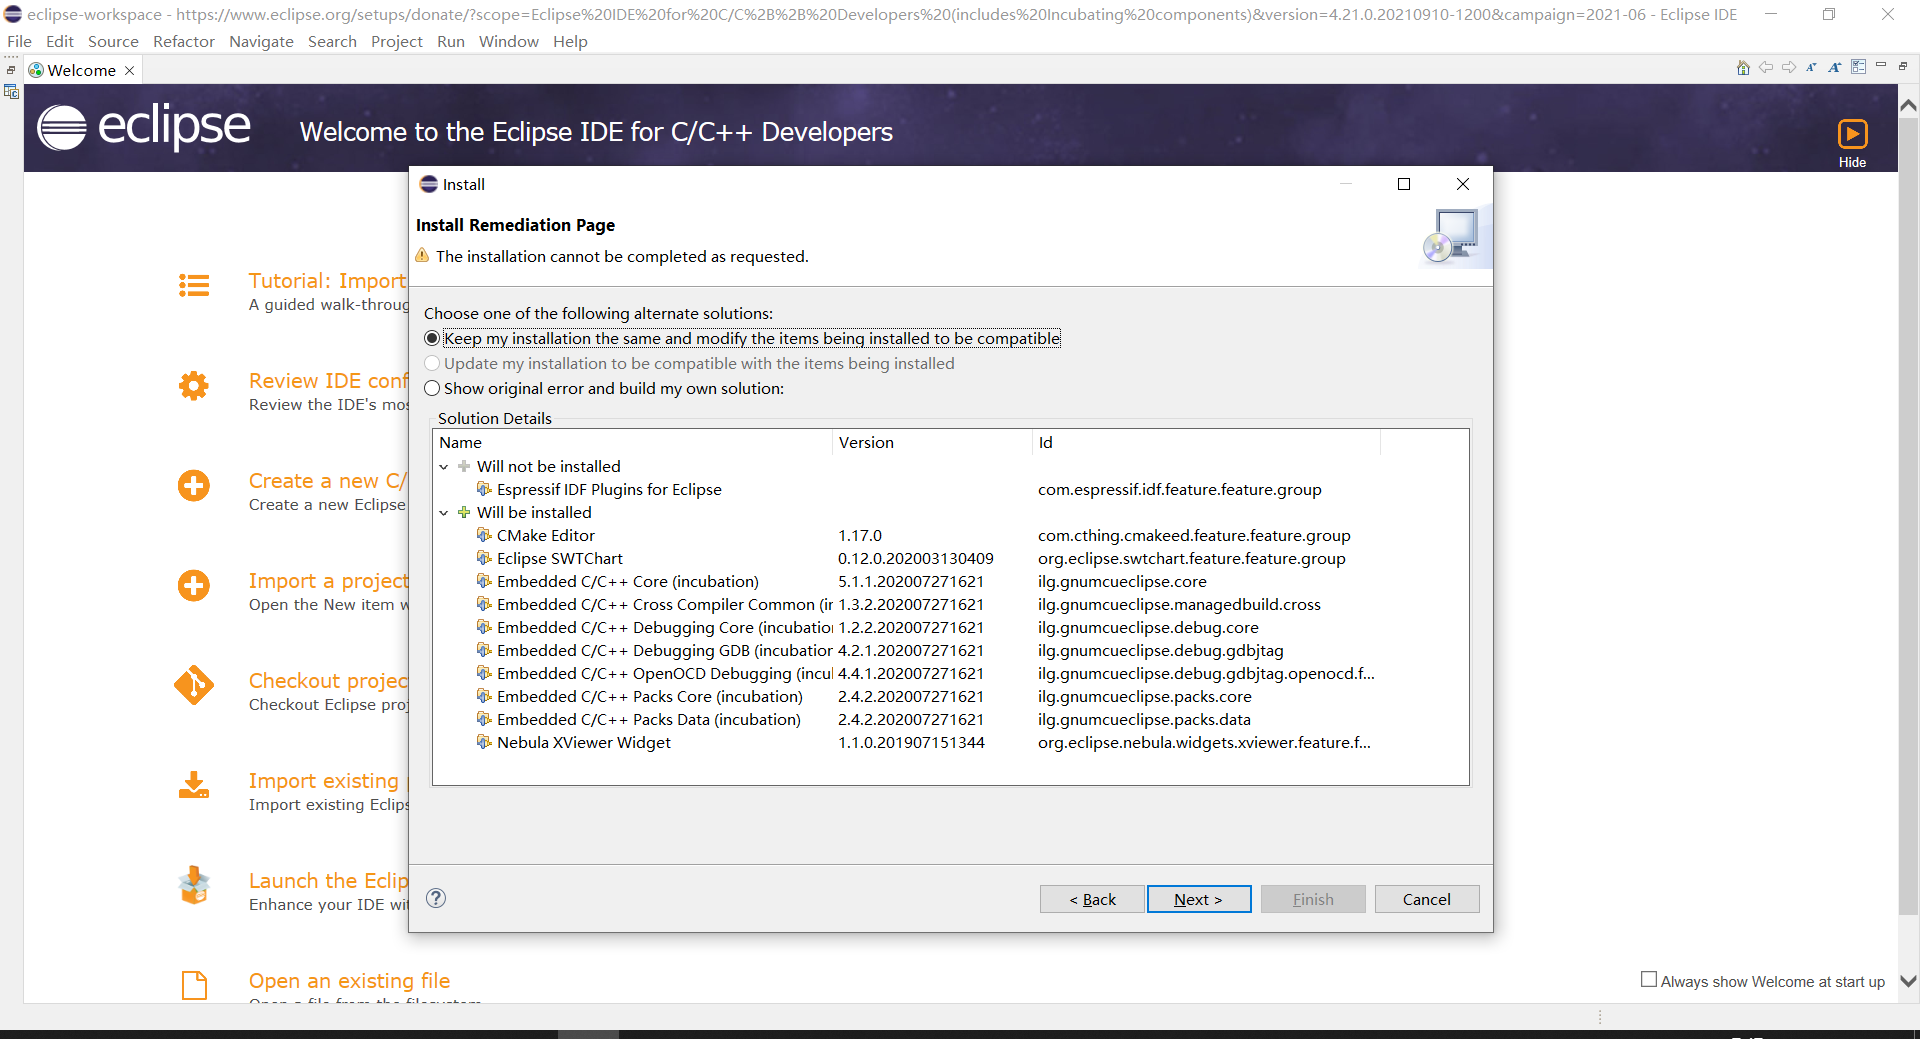The width and height of the screenshot is (1920, 1039).
Task: Click the restore view icon at far left
Action: click(x=11, y=70)
